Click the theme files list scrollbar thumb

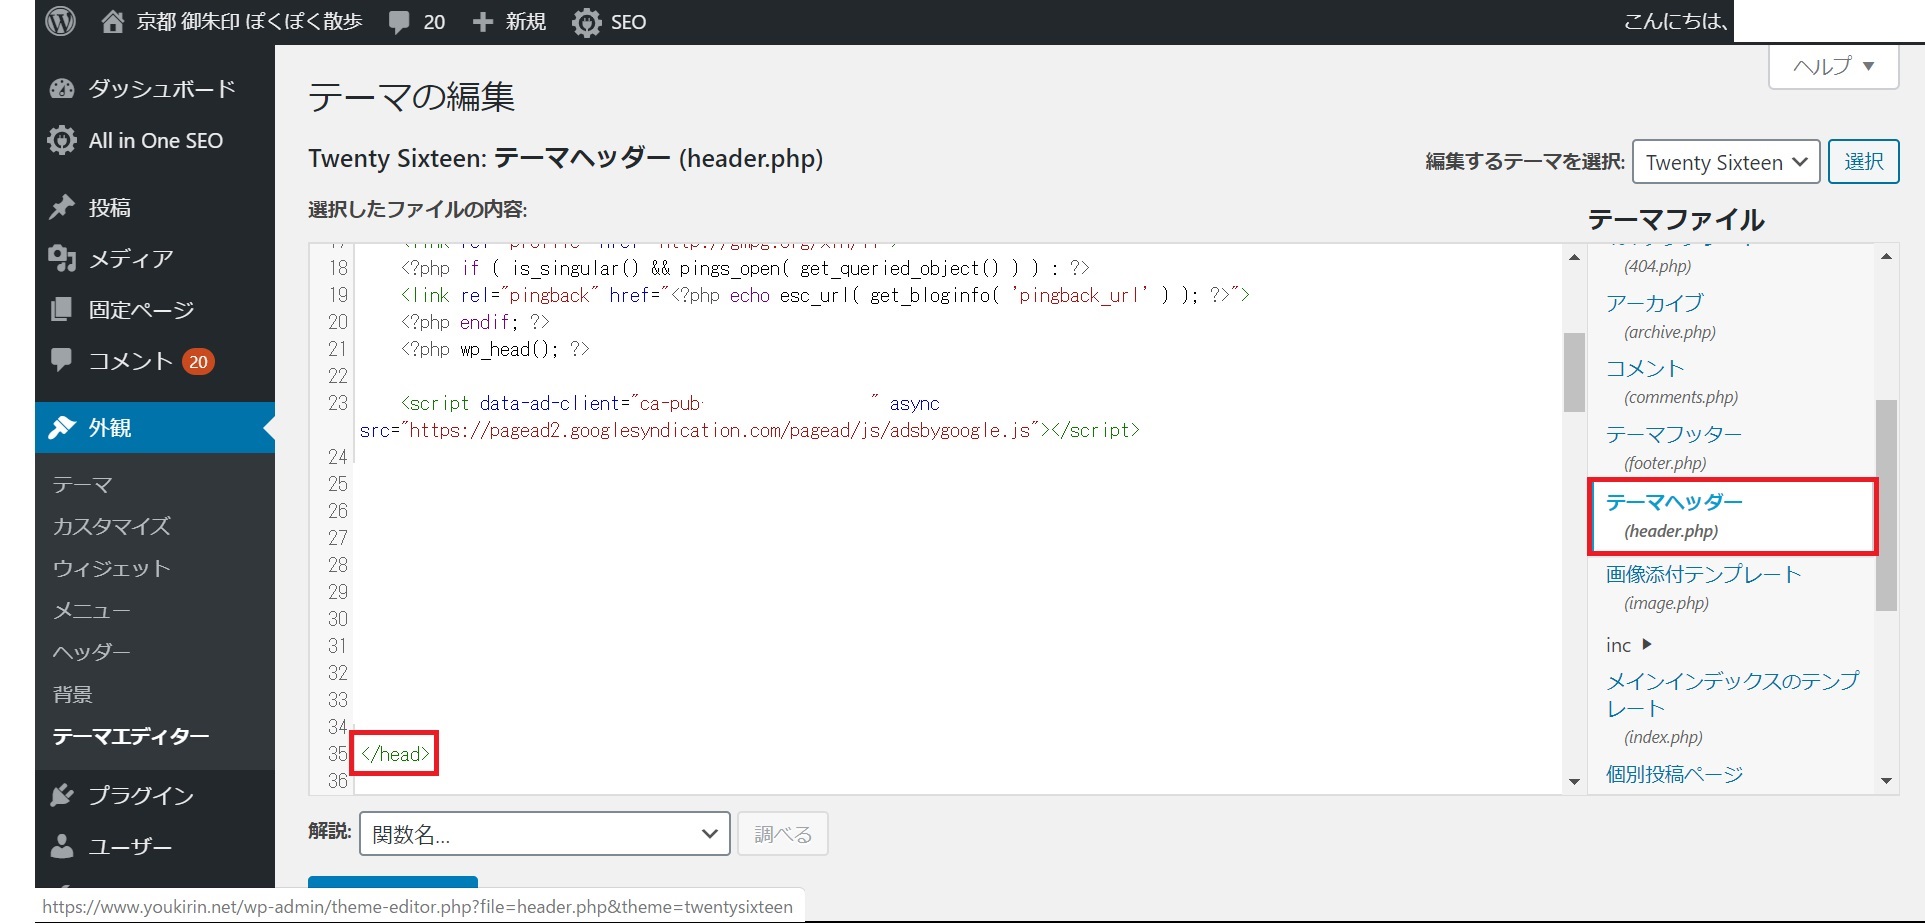coord(1886,505)
